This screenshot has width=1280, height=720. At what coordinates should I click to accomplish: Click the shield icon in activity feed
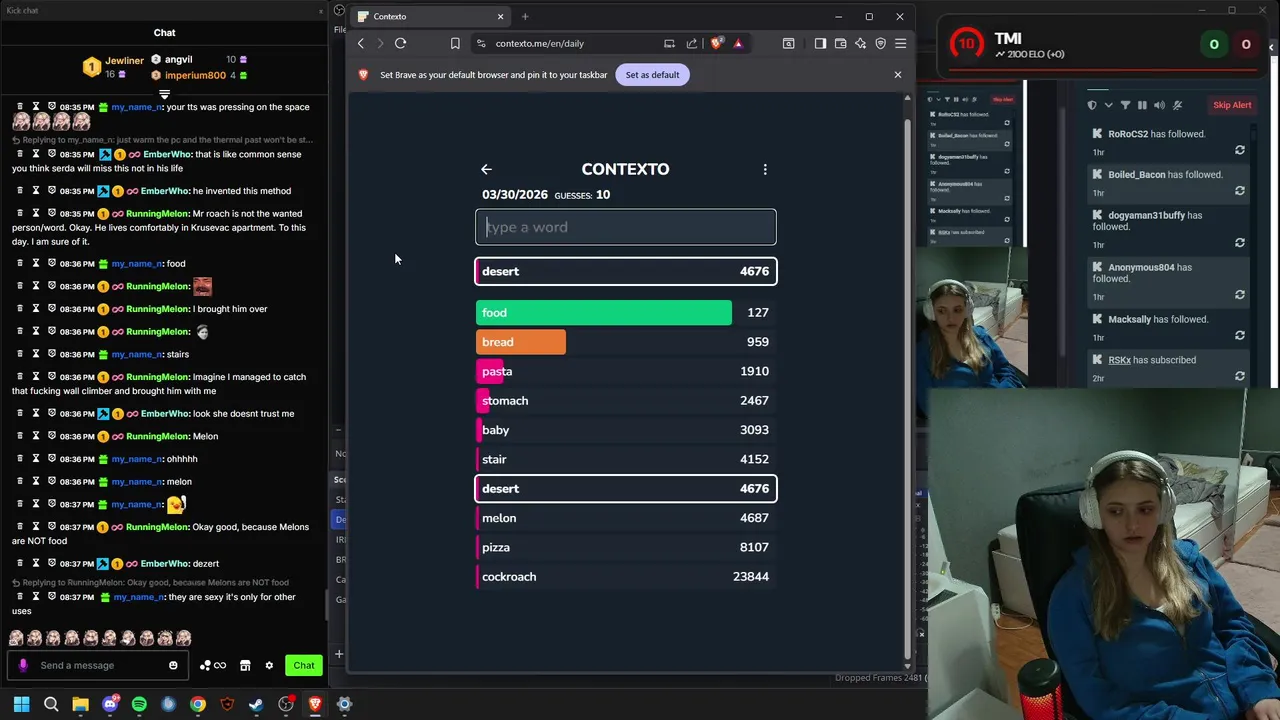[1092, 105]
